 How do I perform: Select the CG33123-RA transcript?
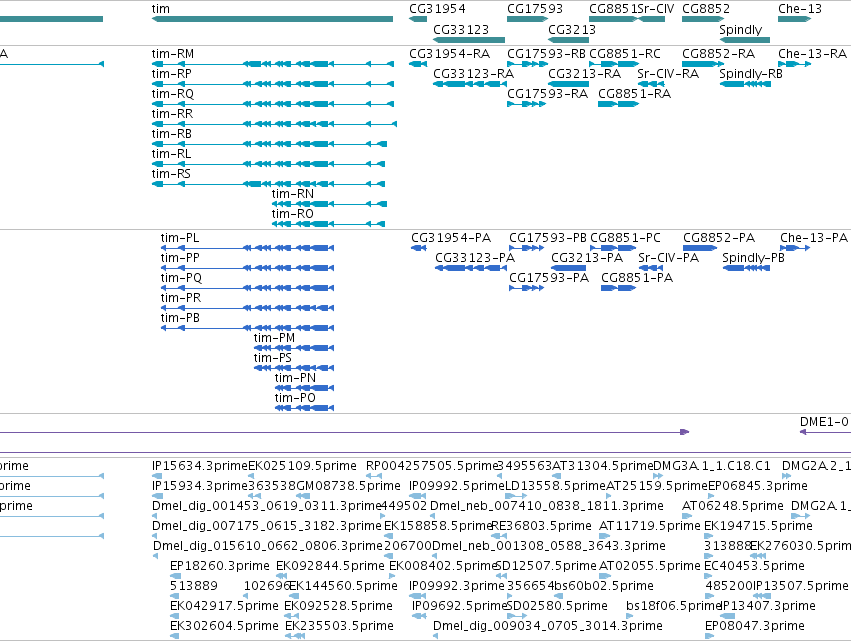tap(469, 84)
